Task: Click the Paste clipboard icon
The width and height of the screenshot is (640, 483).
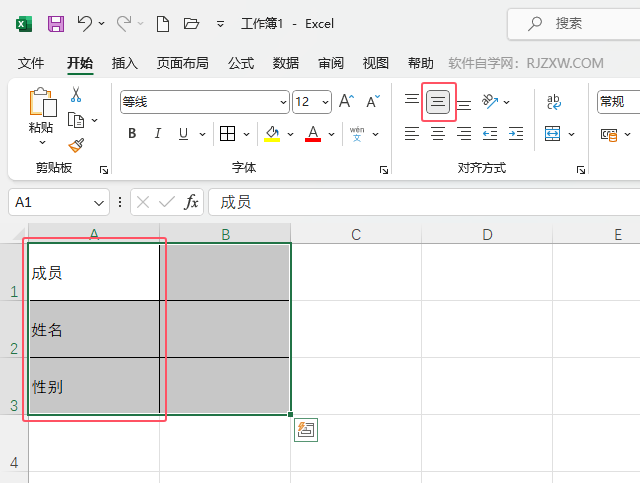Action: pos(42,102)
